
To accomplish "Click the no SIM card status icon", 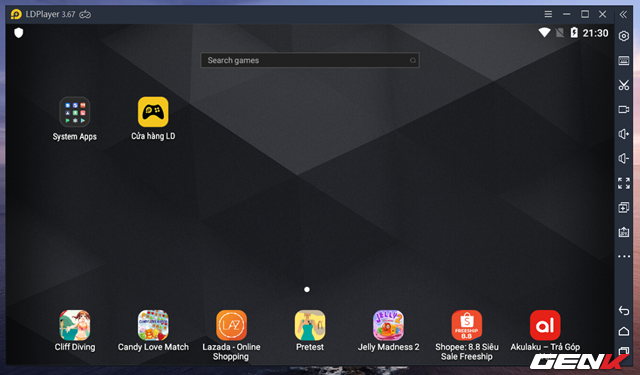I will click(560, 33).
